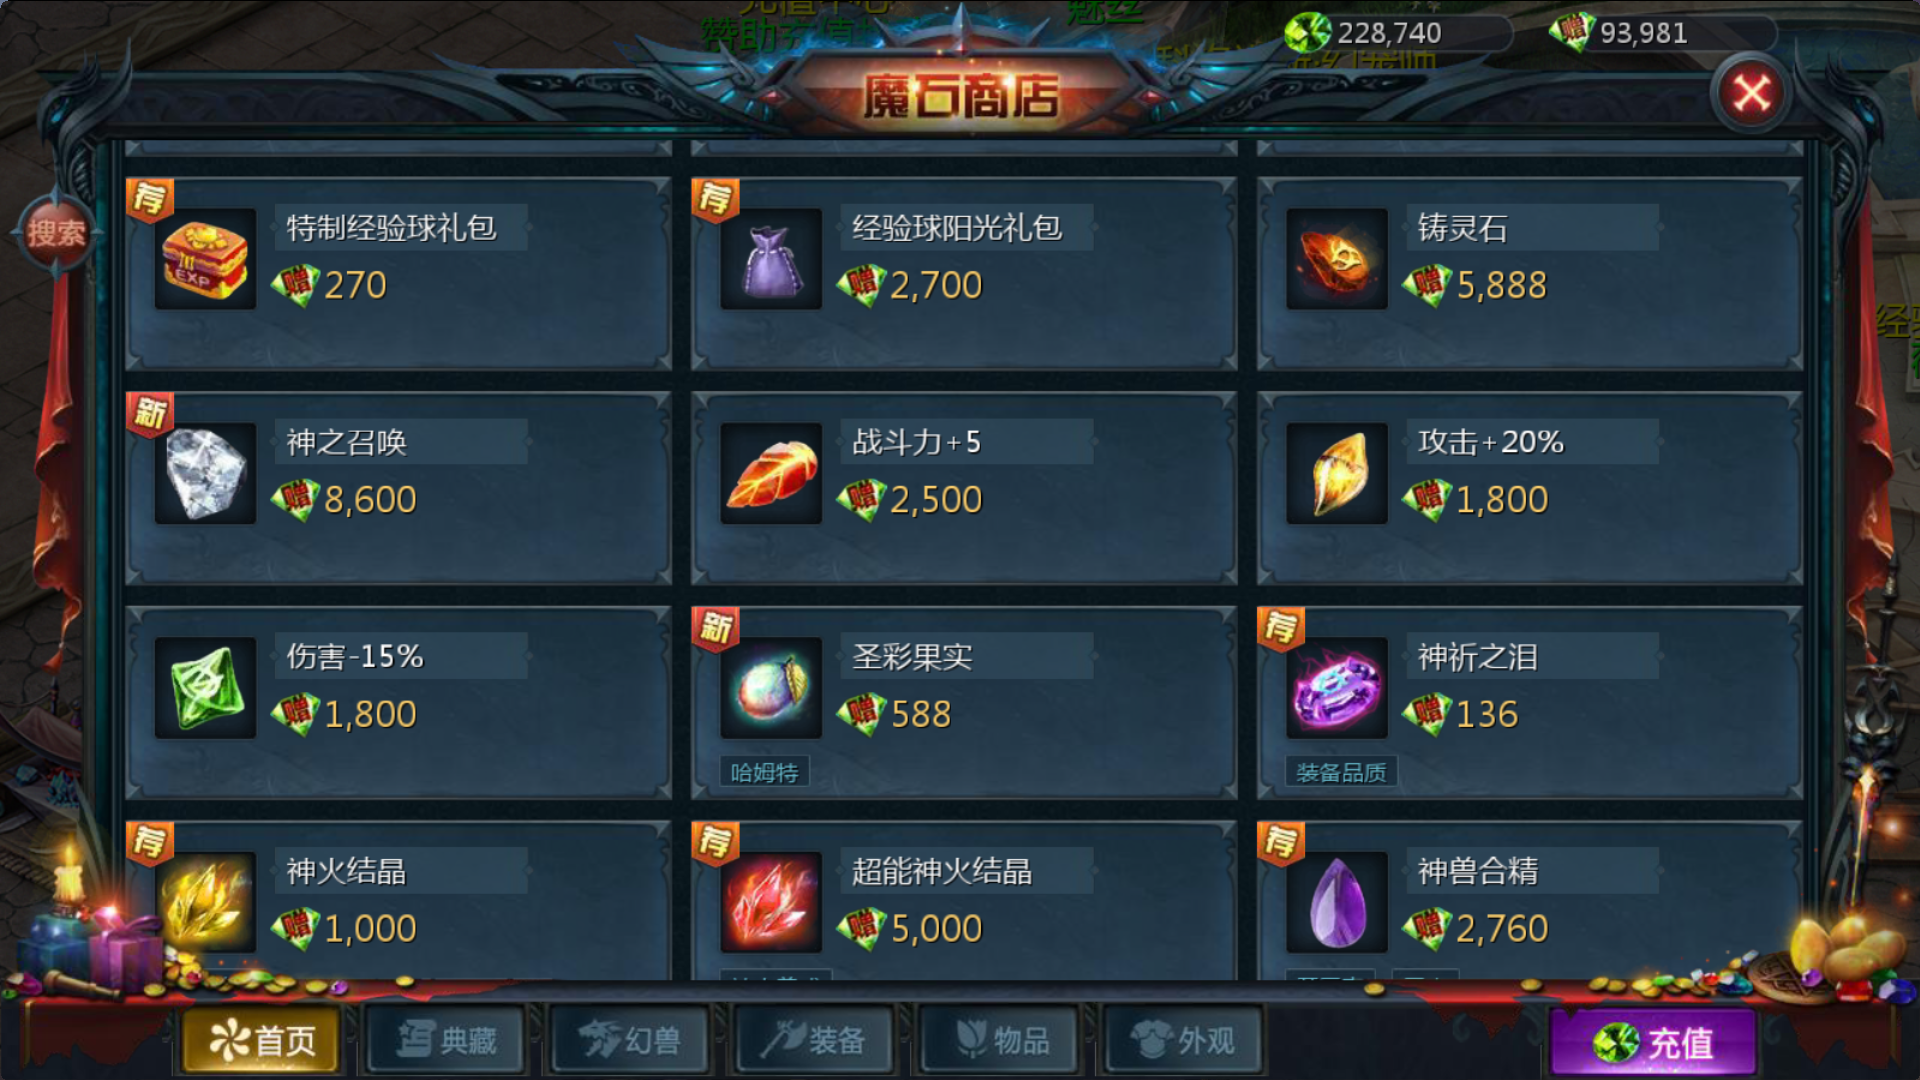
Task: Open the 神兽合精 purple teardrop item
Action: (1337, 902)
